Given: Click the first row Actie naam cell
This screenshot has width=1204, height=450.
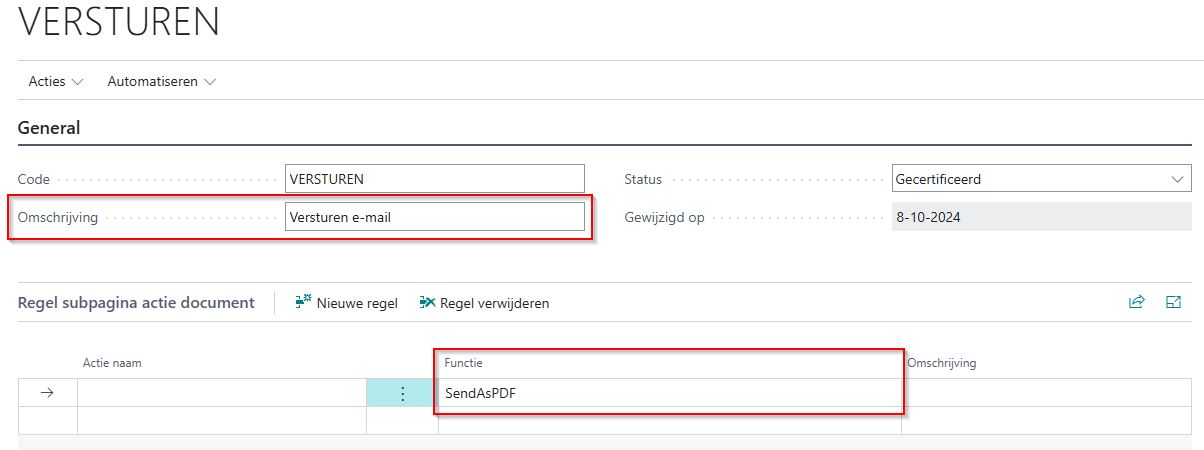Looking at the screenshot, I should tap(221, 393).
